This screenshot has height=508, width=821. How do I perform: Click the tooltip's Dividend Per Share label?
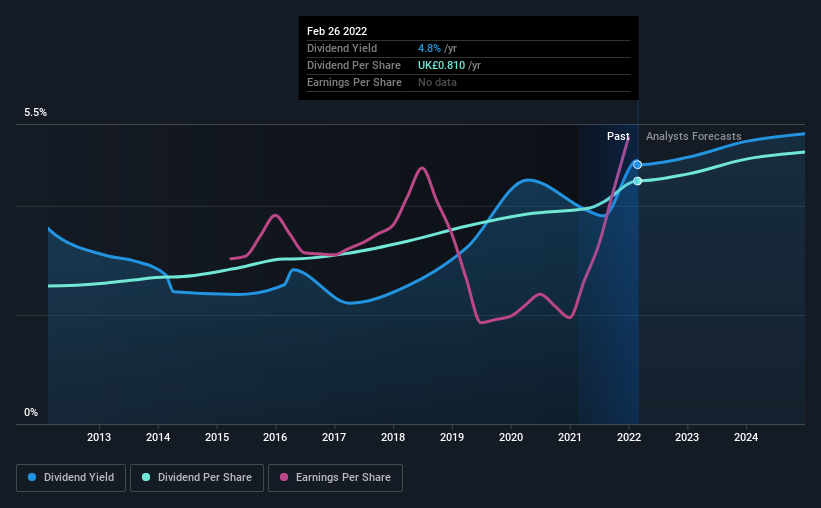(x=353, y=65)
